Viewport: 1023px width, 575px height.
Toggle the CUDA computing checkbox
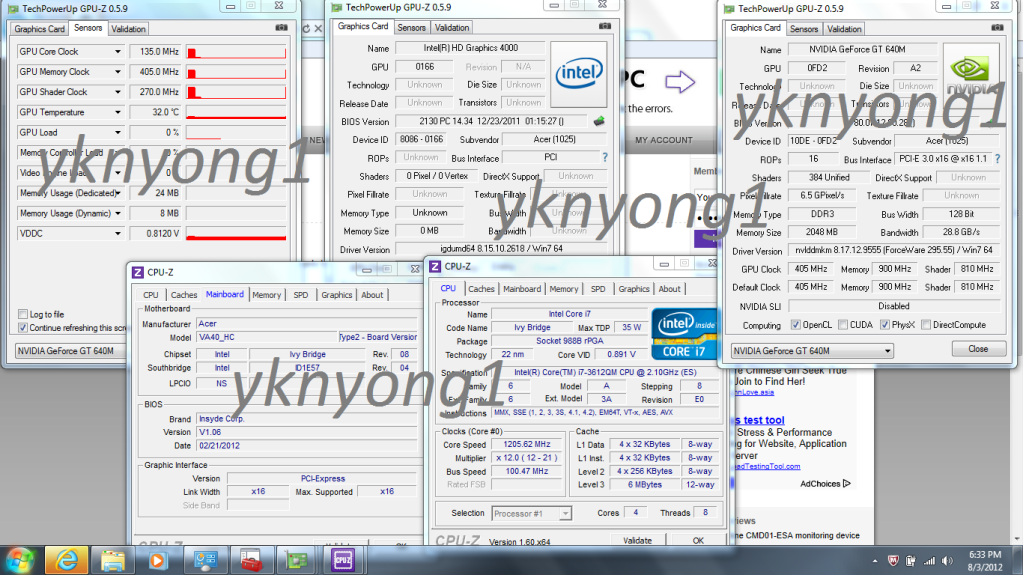pyautogui.click(x=843, y=324)
